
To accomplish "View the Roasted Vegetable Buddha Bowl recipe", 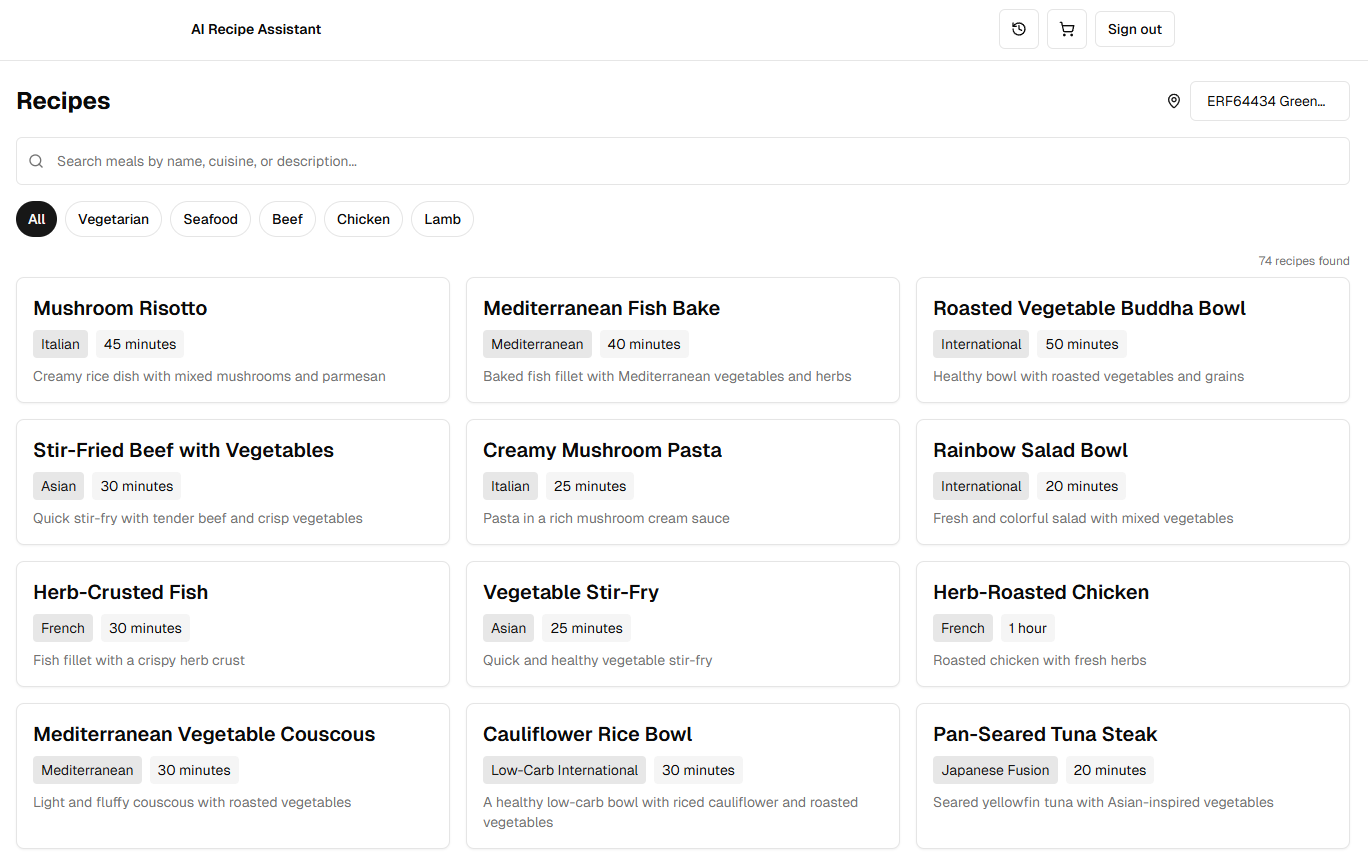I will (x=1132, y=340).
